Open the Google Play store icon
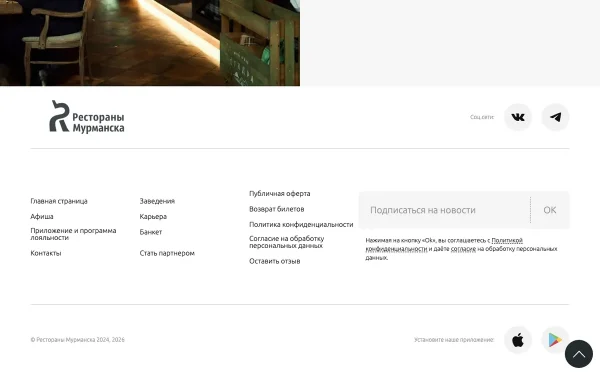600x375 pixels. (555, 340)
